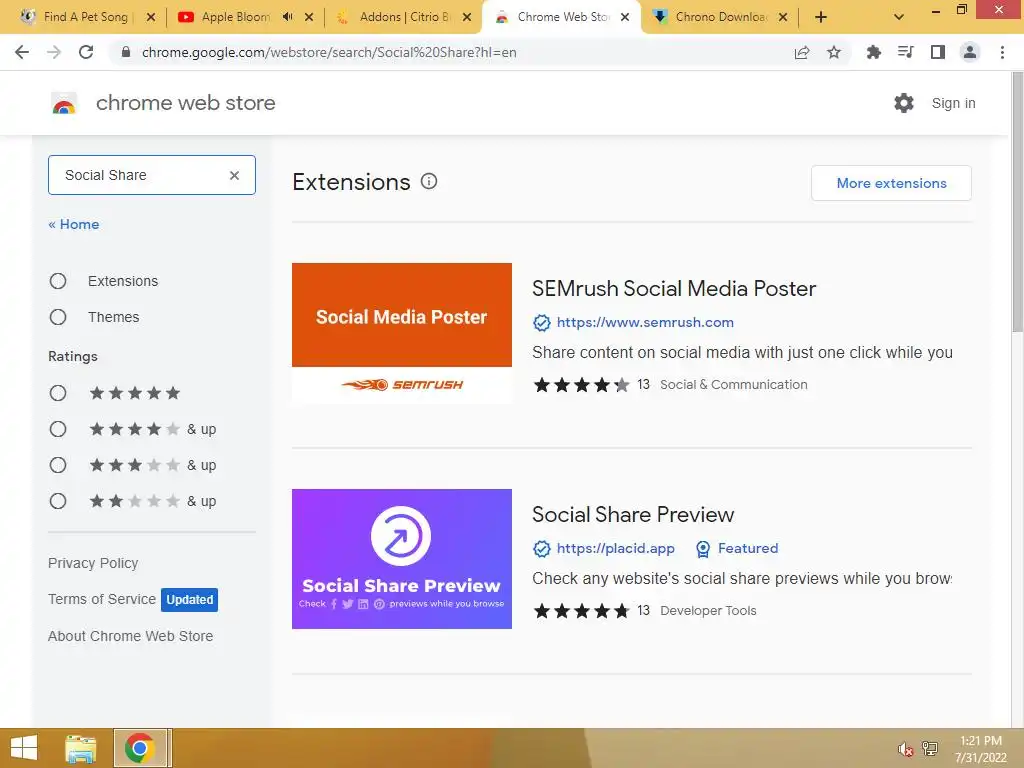The image size is (1024, 768).
Task: Open a new browser tab
Action: tap(821, 17)
